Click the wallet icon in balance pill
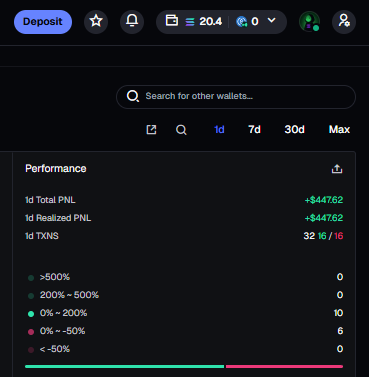369x377 pixels. click(x=172, y=21)
